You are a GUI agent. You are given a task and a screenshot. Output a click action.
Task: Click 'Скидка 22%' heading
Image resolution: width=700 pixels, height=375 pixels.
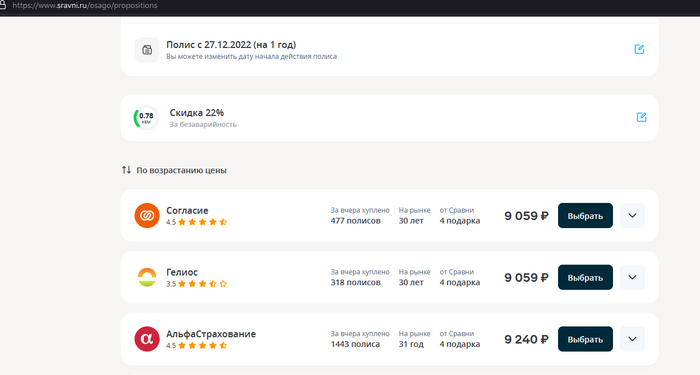coord(196,112)
